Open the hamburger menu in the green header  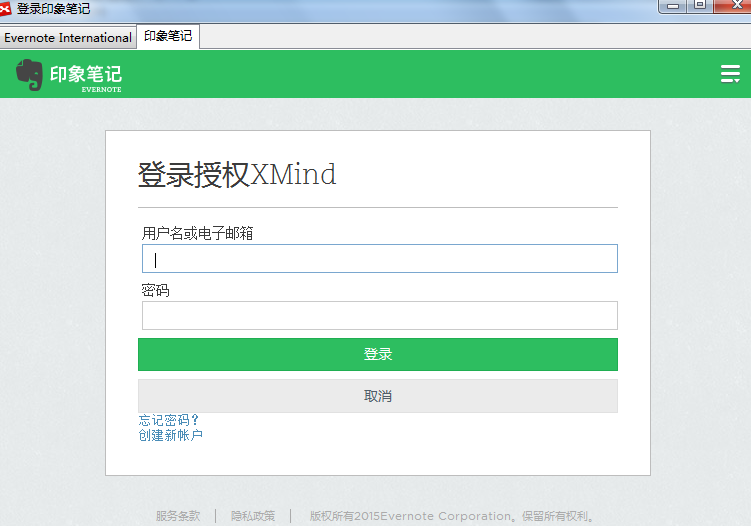[x=730, y=74]
